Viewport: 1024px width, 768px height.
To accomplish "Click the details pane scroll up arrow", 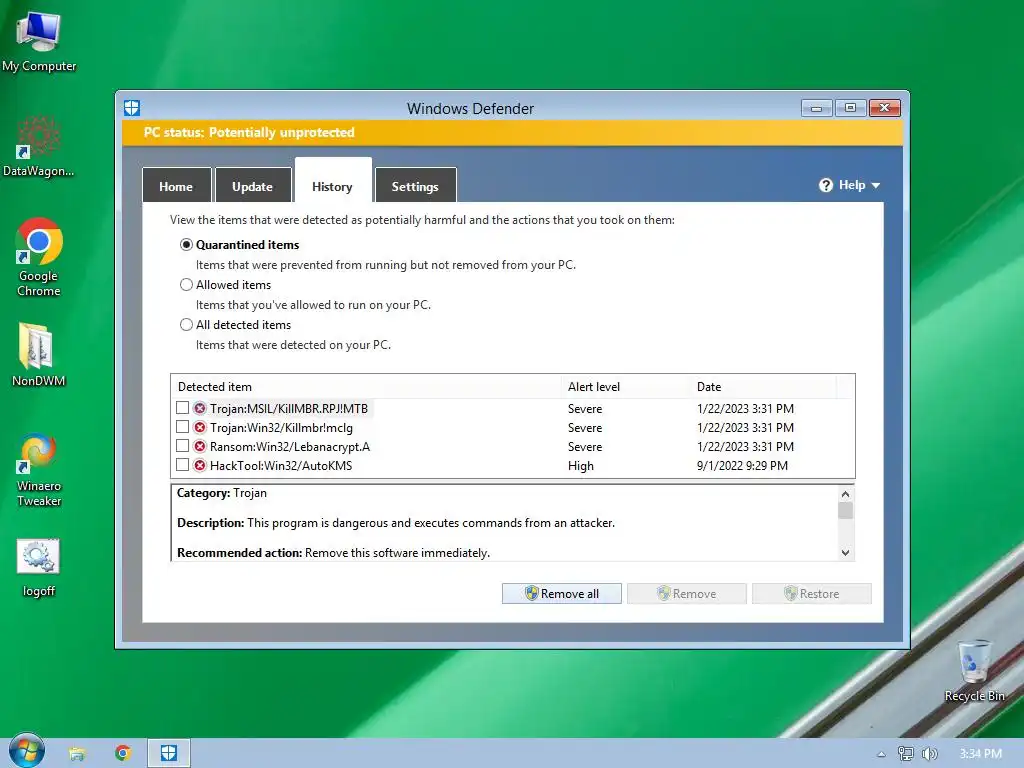I will 845,494.
